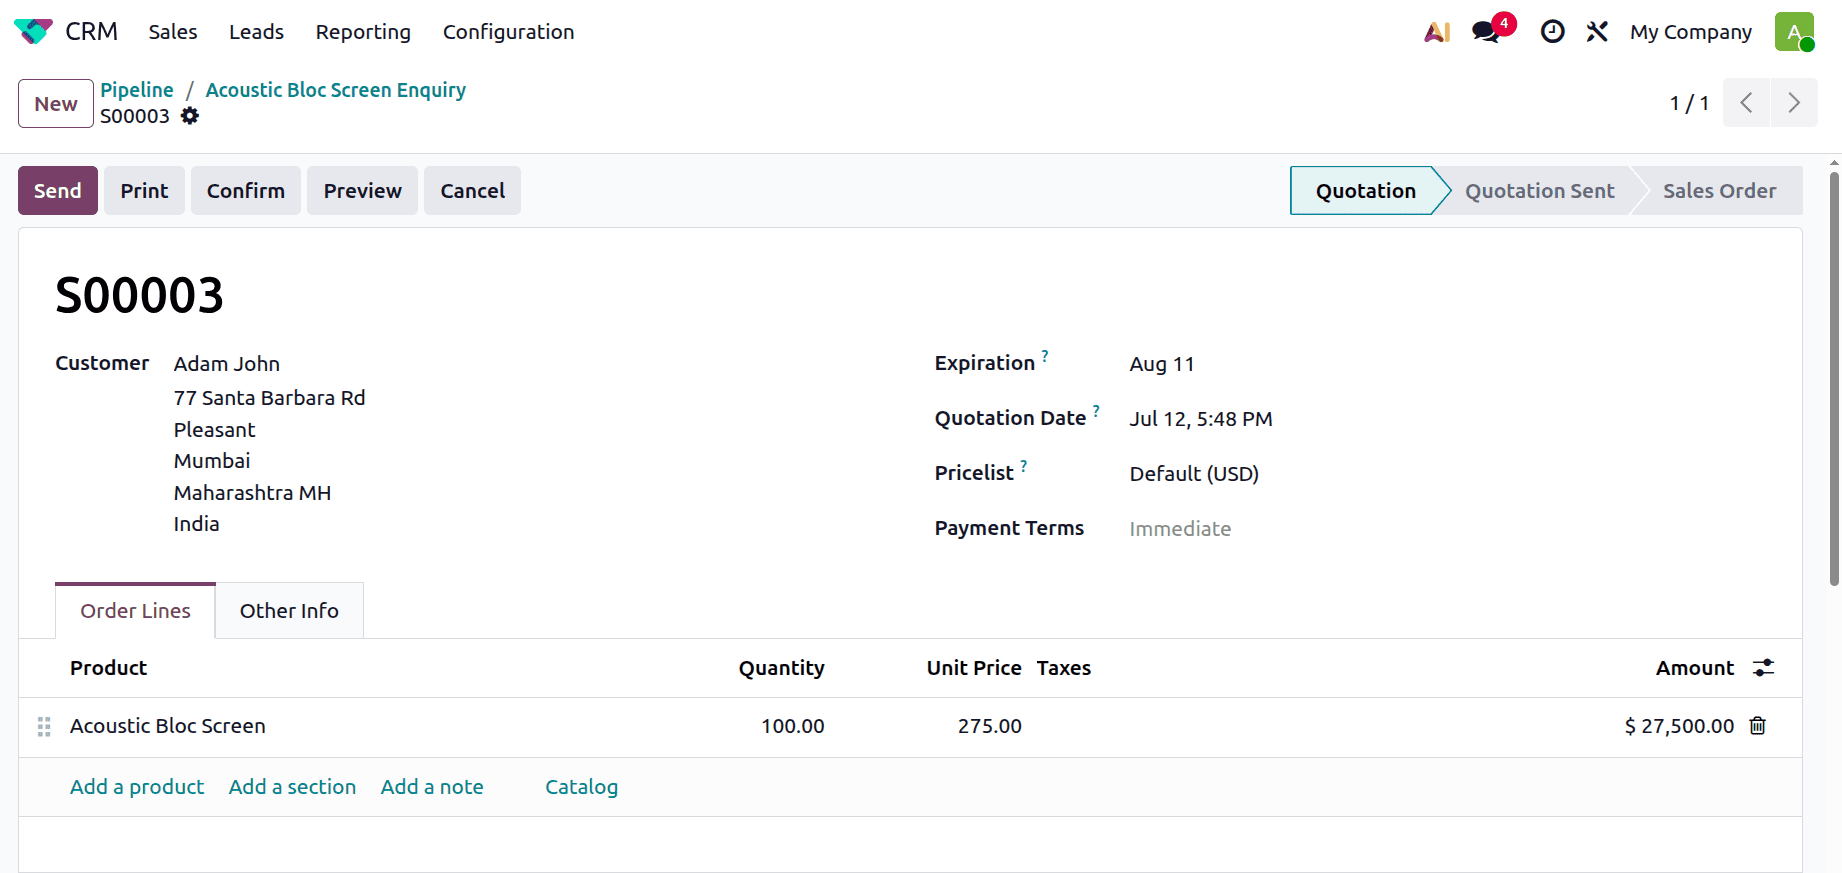The height and width of the screenshot is (873, 1842).
Task: Open the conversations message icon with badge
Action: tap(1486, 32)
